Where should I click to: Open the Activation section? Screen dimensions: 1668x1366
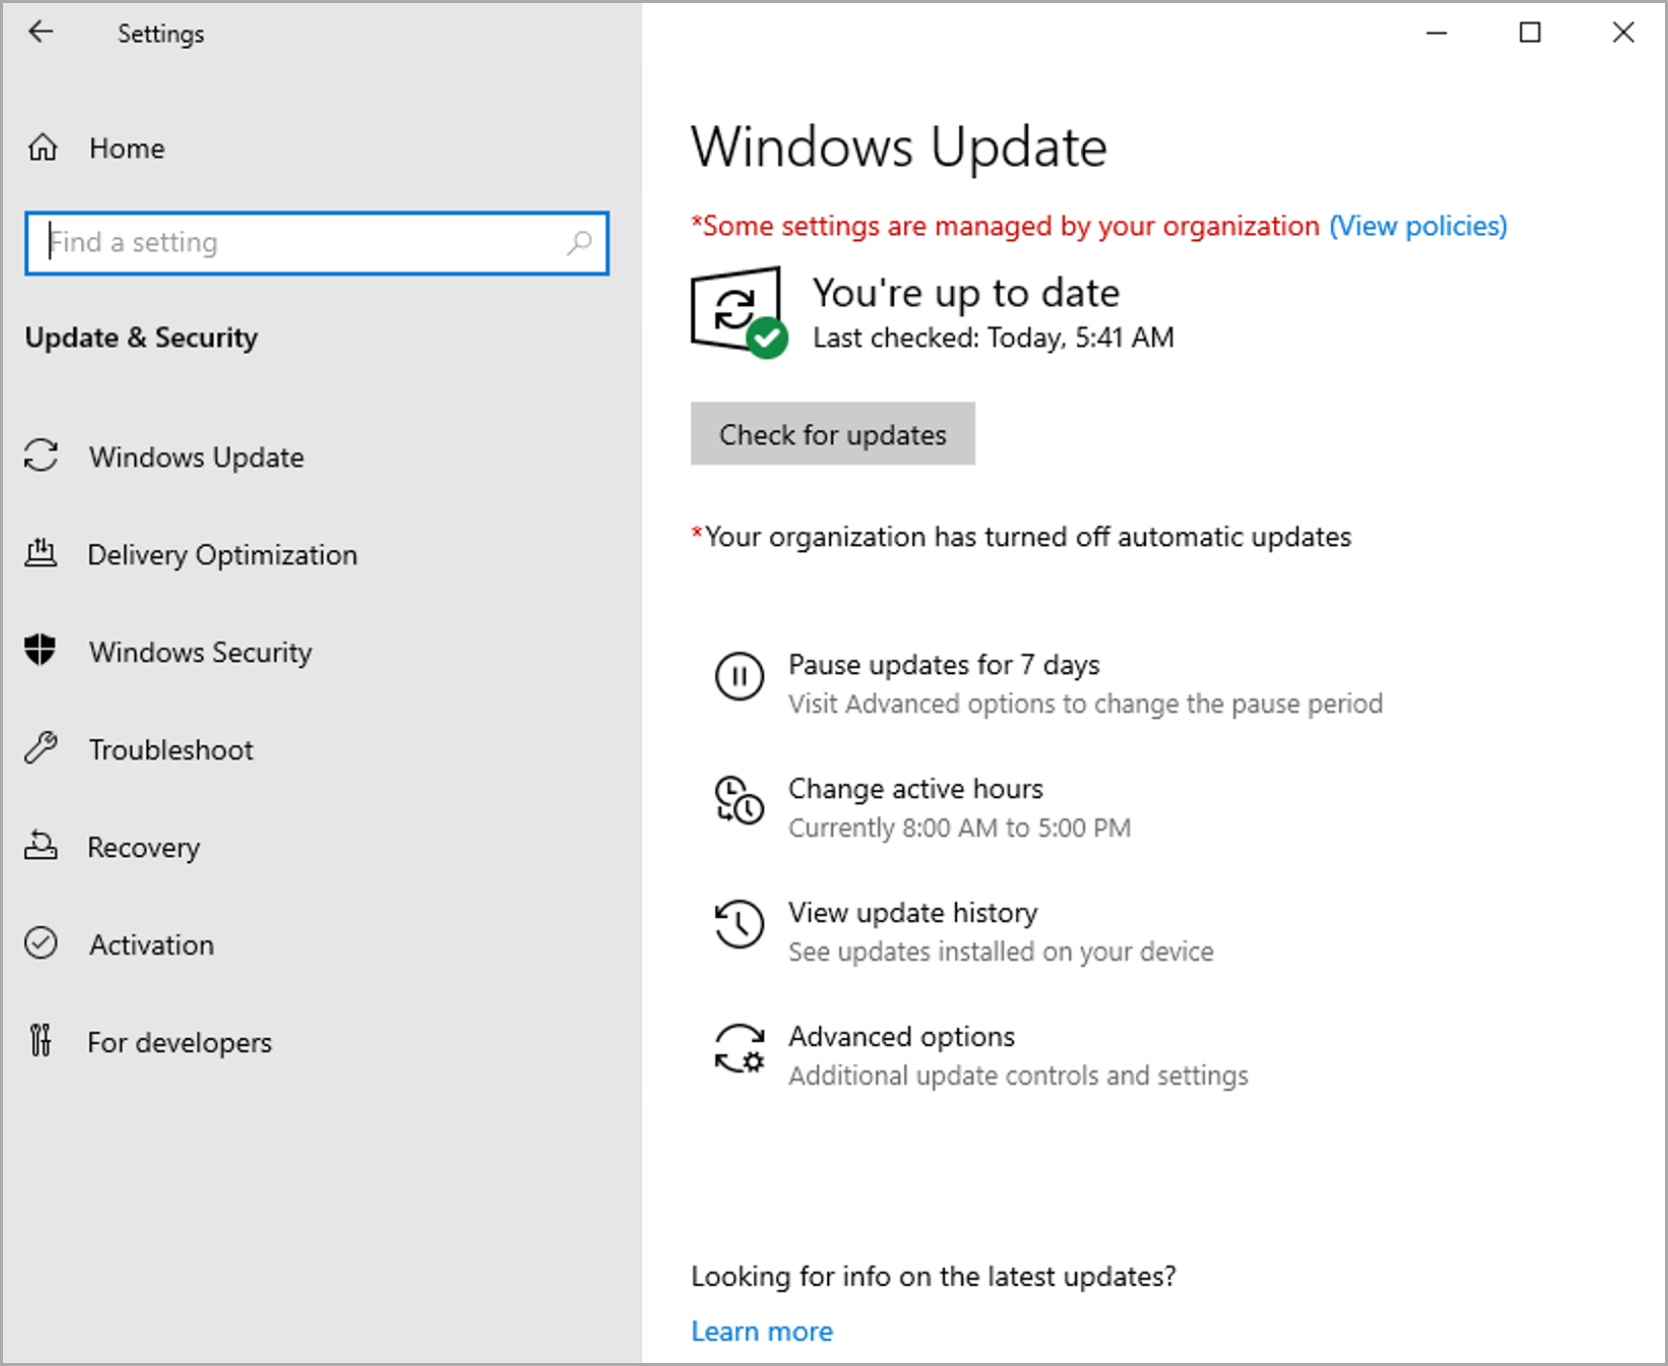pos(152,944)
